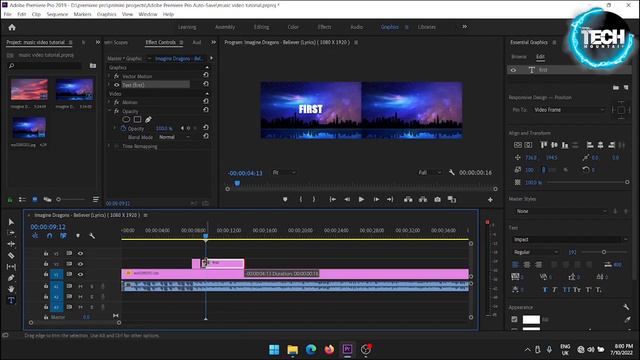Switch to the Browse tab in Essential Graphics
The width and height of the screenshot is (640, 360).
pyautogui.click(x=519, y=57)
